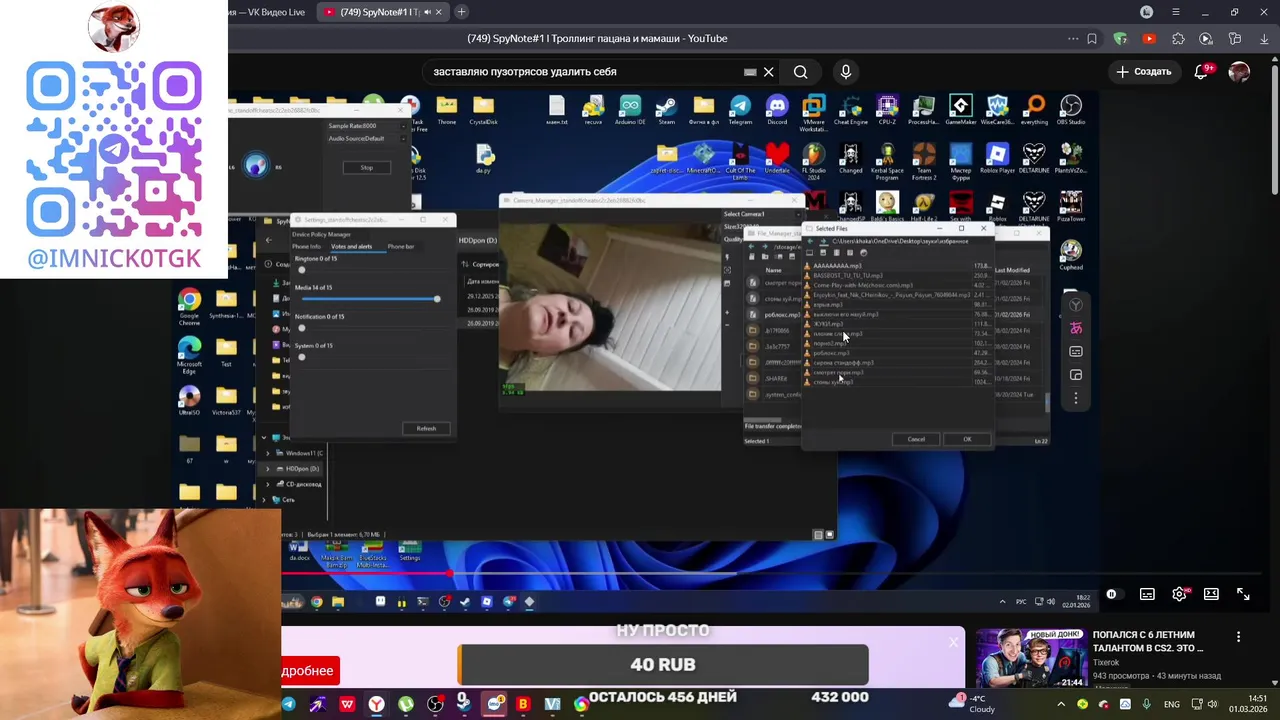This screenshot has width=1280, height=720.
Task: Open a new browser tab
Action: [461, 12]
